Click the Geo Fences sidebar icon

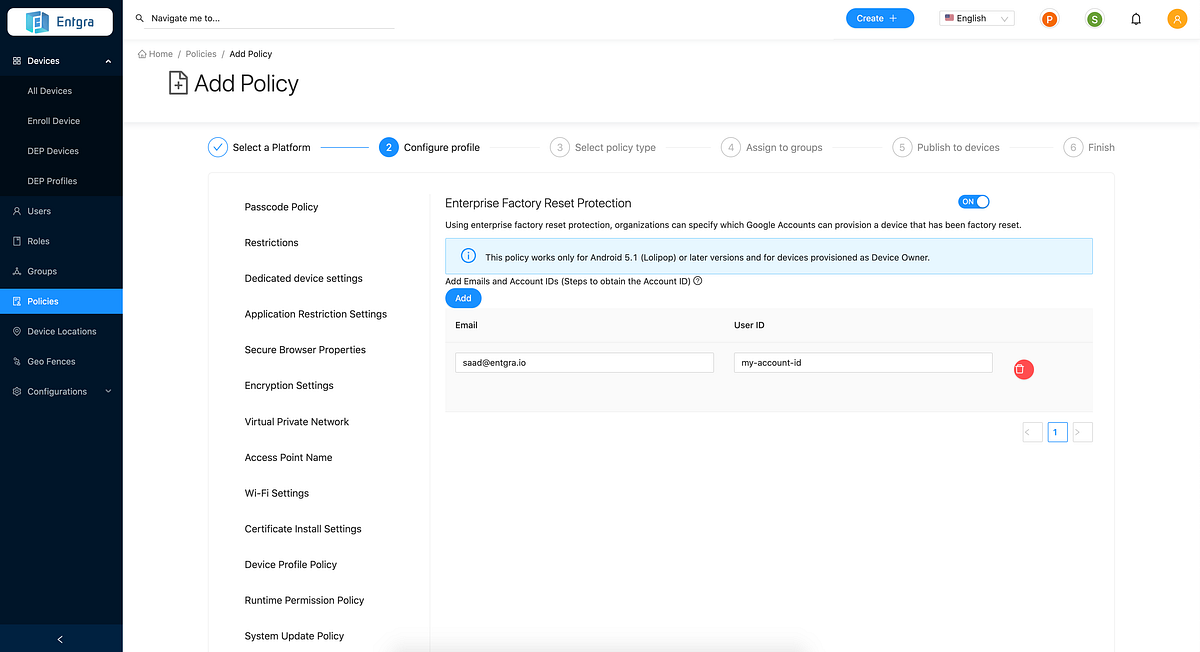[x=19, y=361]
